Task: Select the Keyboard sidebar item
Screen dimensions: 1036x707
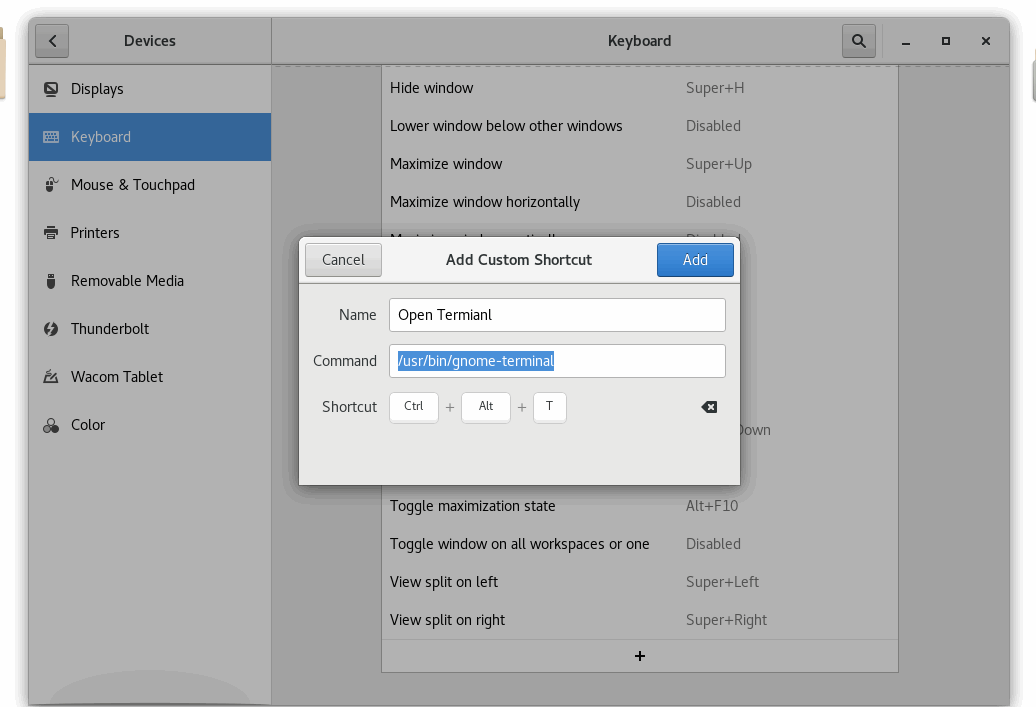Action: 150,137
